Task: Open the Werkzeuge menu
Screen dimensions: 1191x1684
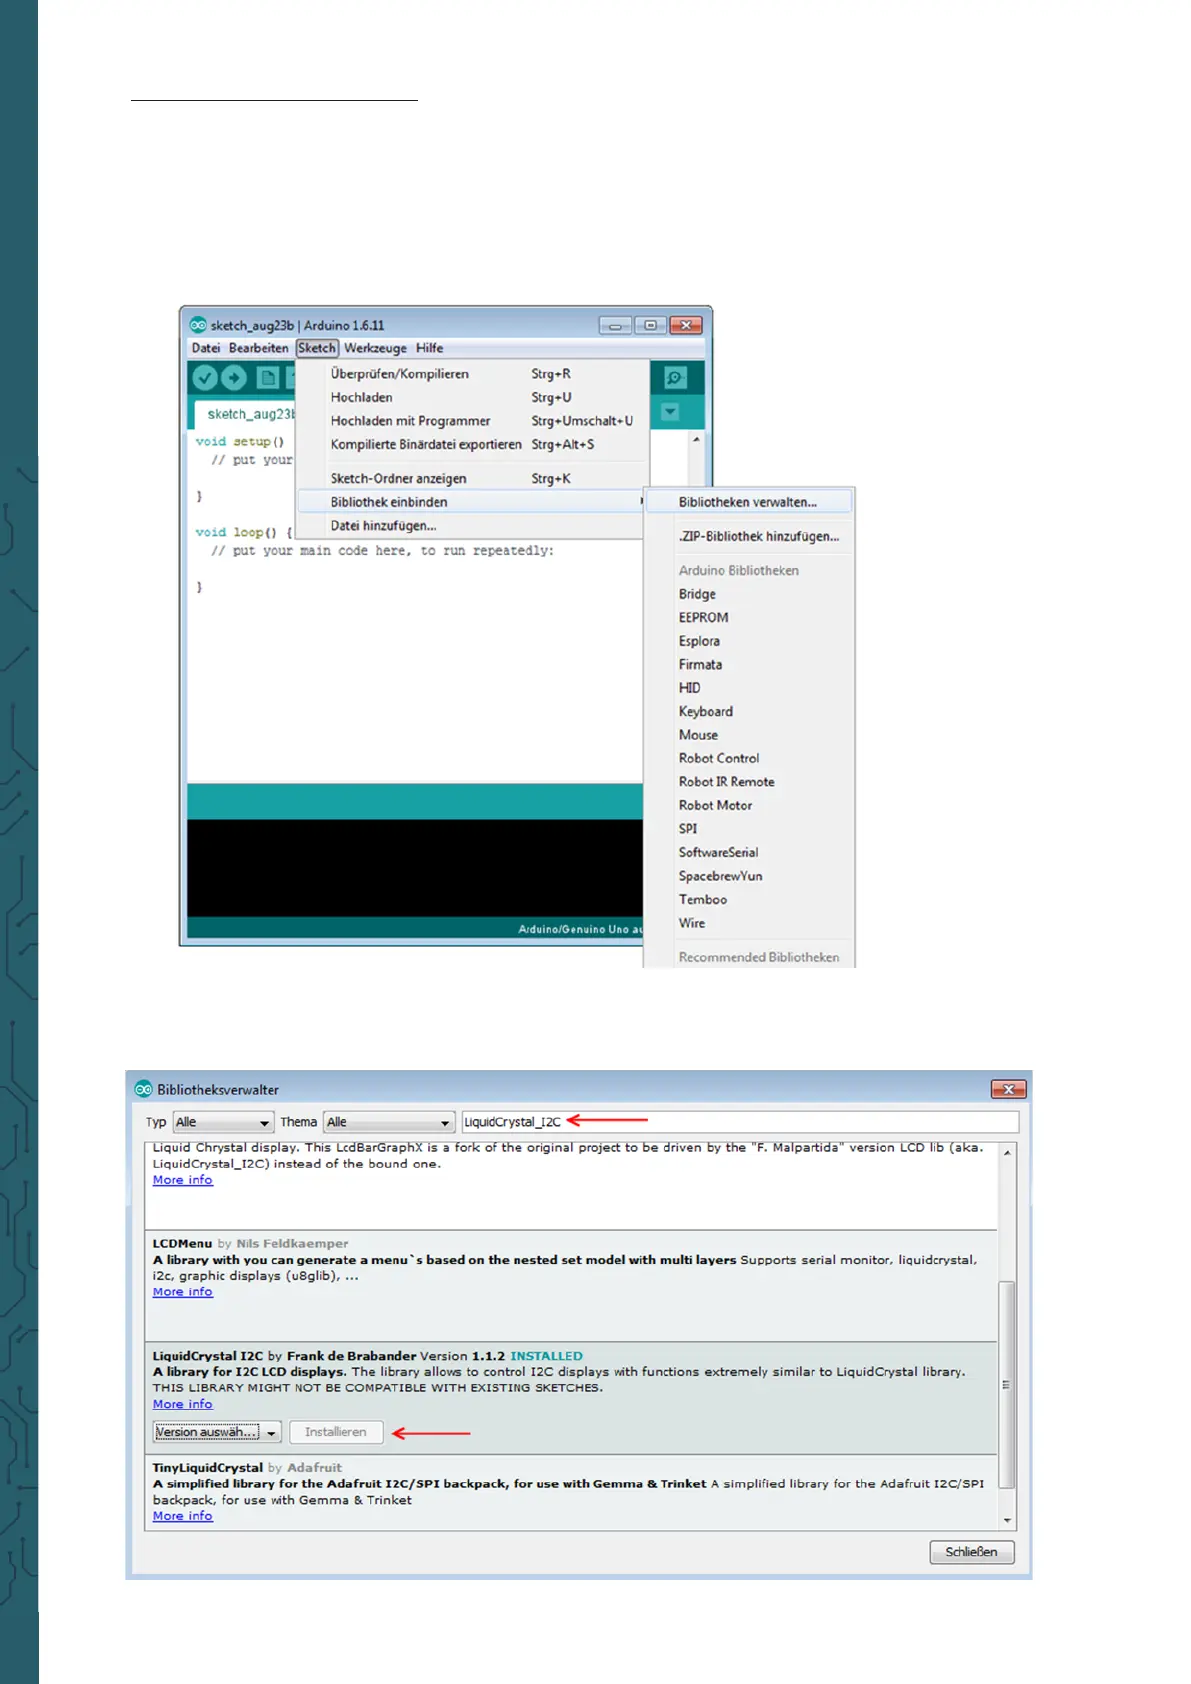Action: pos(375,348)
